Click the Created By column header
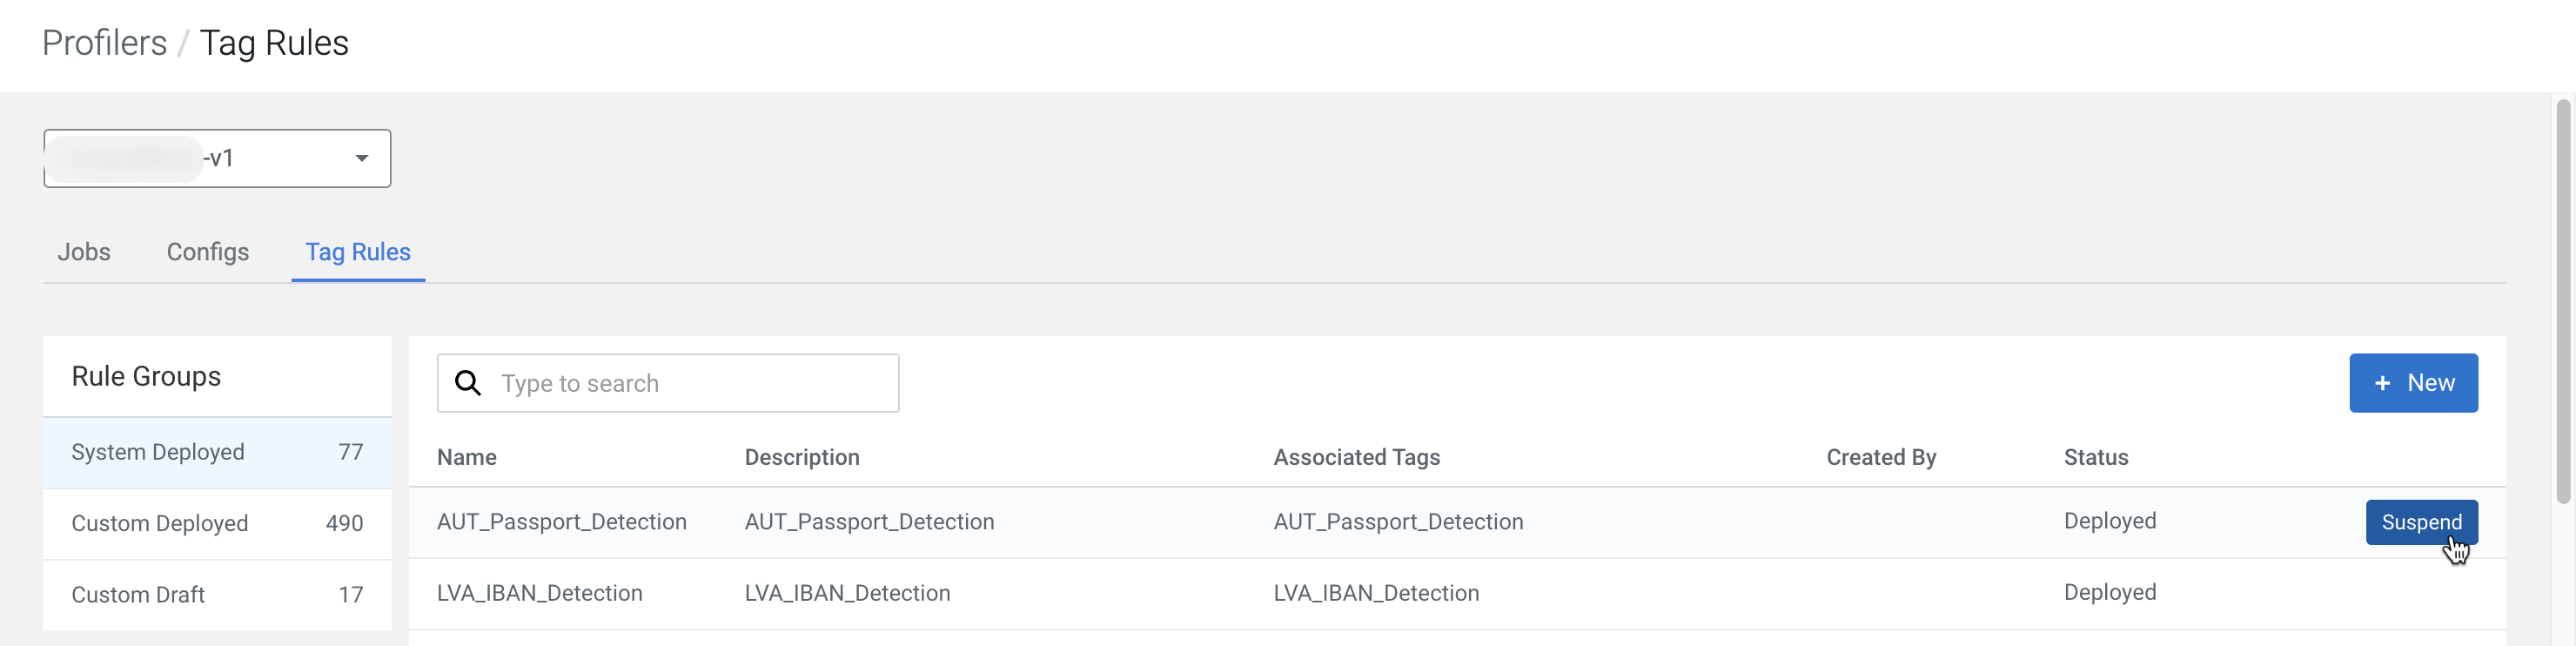 click(1880, 457)
